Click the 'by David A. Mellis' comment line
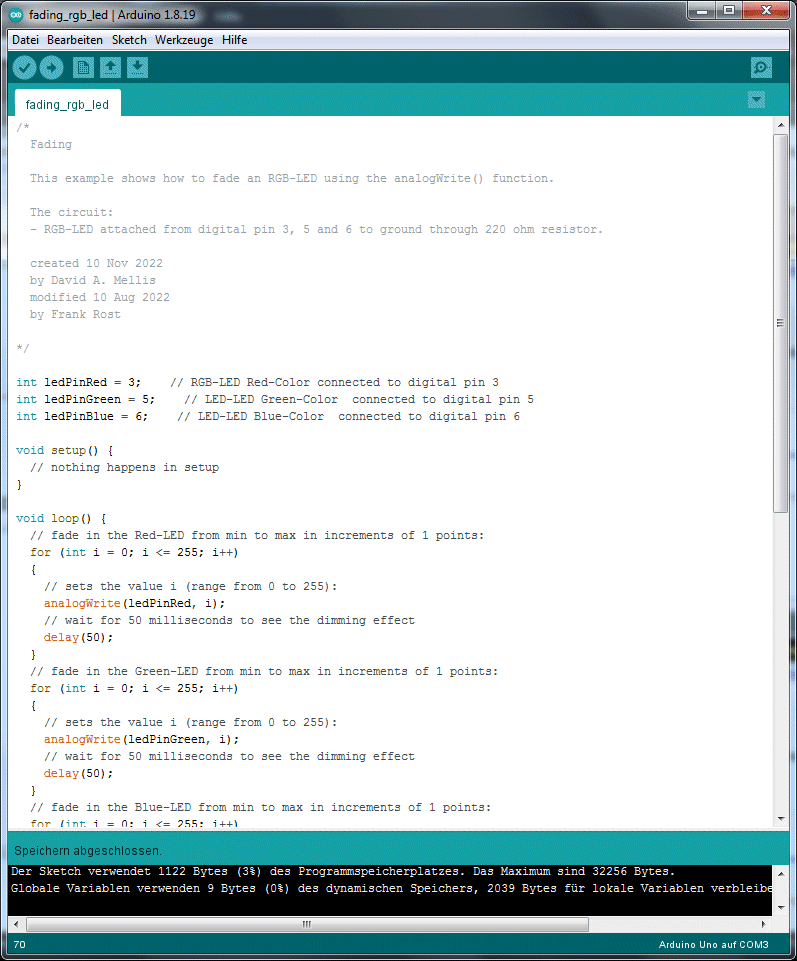This screenshot has width=797, height=961. [x=93, y=280]
